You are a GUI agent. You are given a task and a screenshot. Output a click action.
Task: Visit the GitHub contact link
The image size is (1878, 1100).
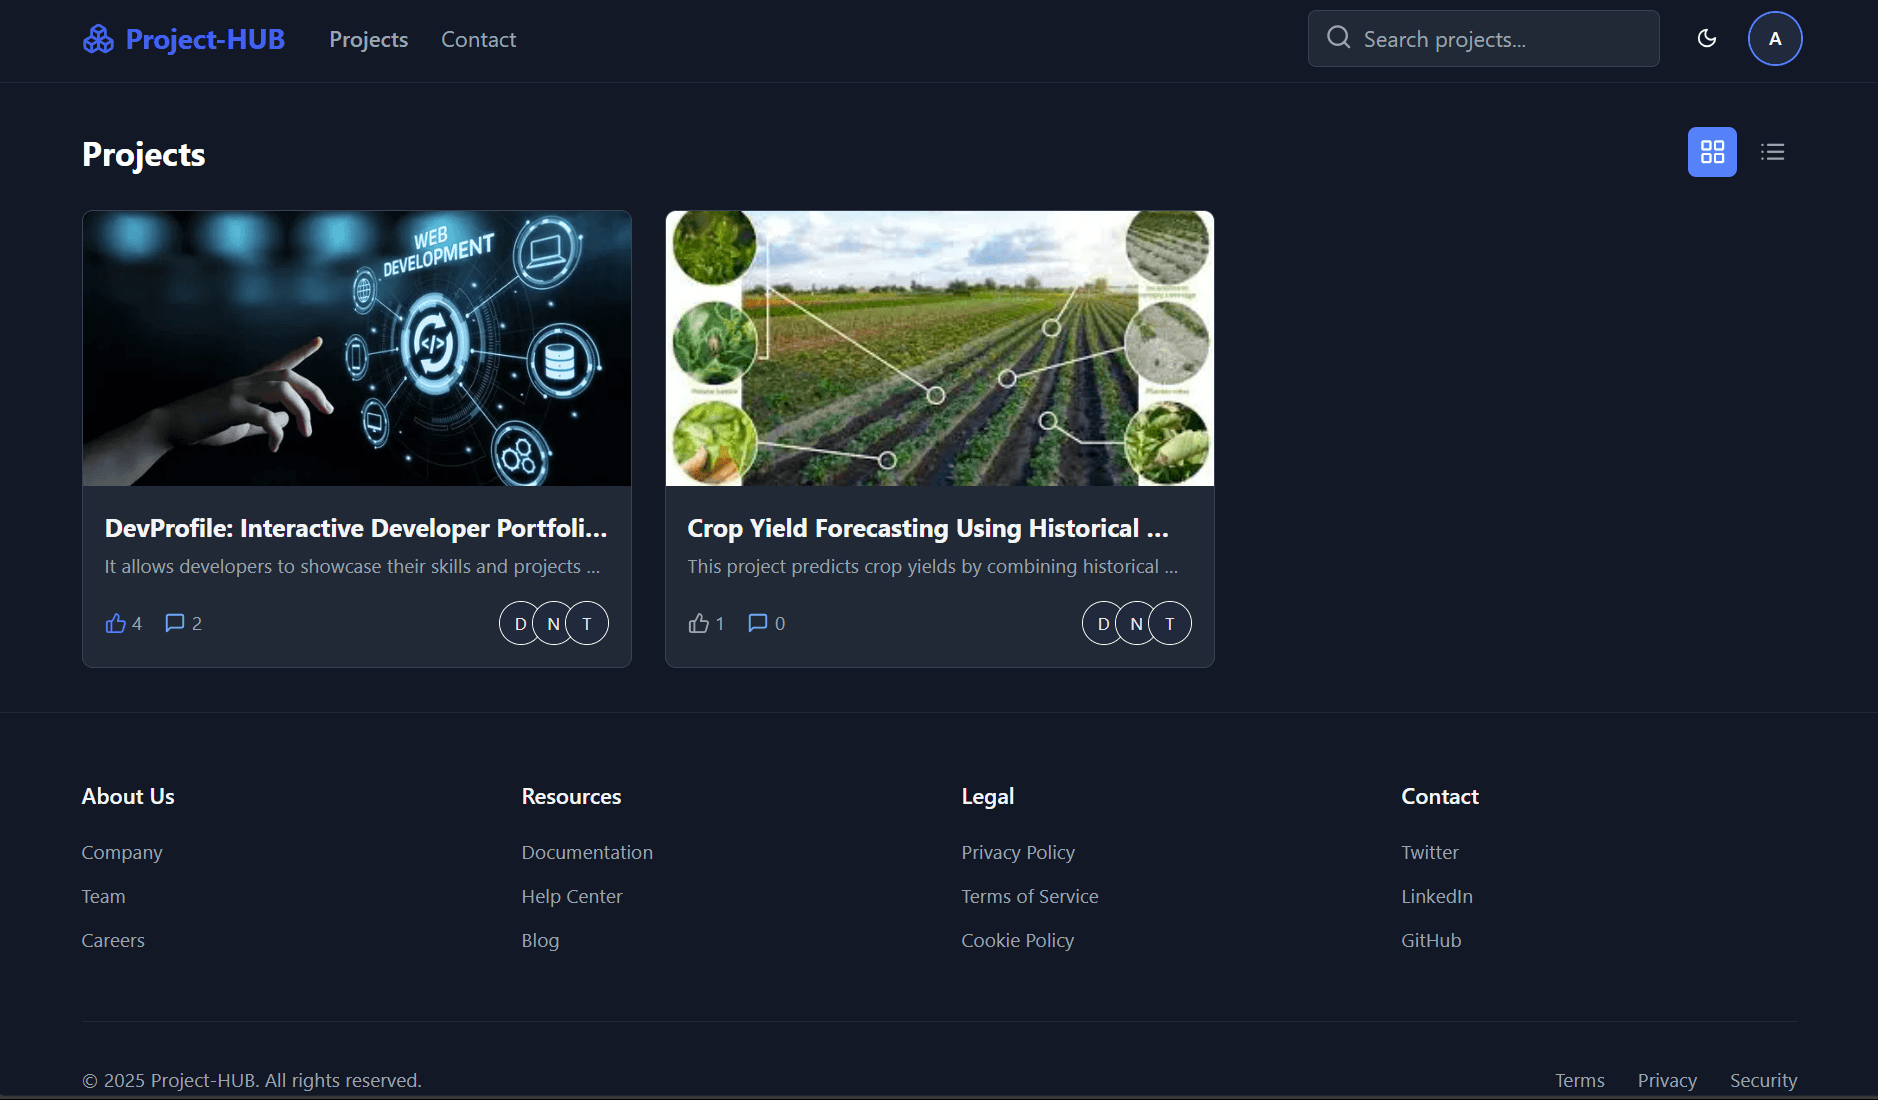(1431, 940)
